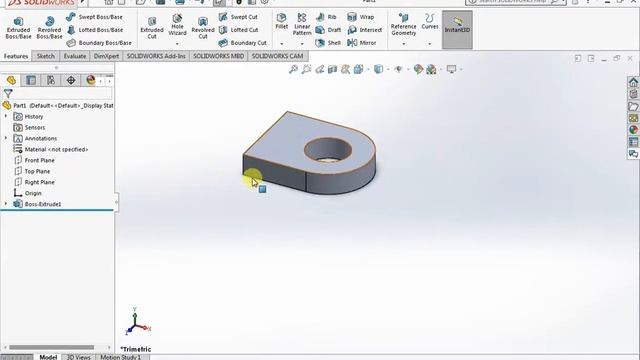
Task: Expand the Hole Wizard dropdown arrow
Action: pyautogui.click(x=177, y=43)
